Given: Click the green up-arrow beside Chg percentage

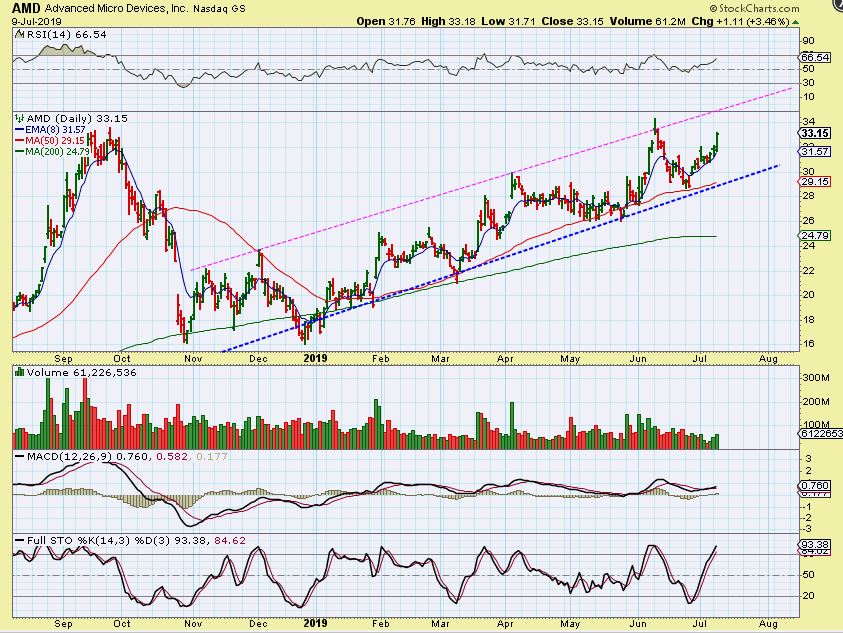Looking at the screenshot, I should pos(796,22).
